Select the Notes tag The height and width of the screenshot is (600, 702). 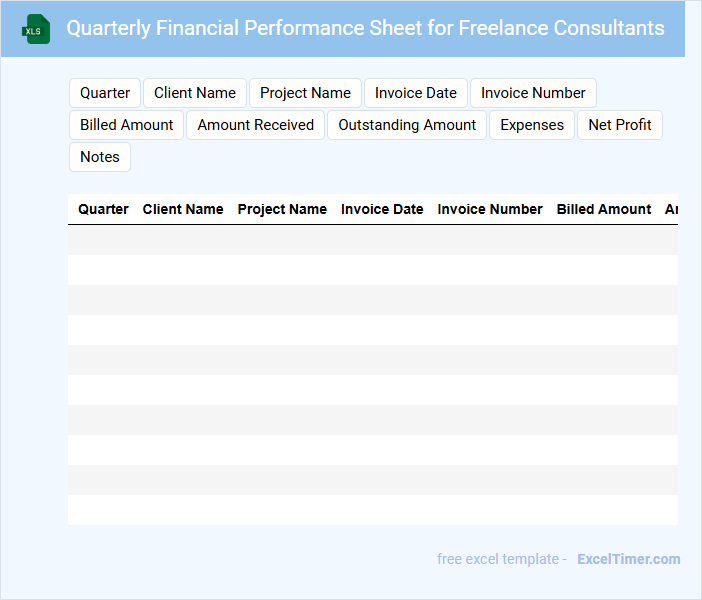tap(100, 157)
